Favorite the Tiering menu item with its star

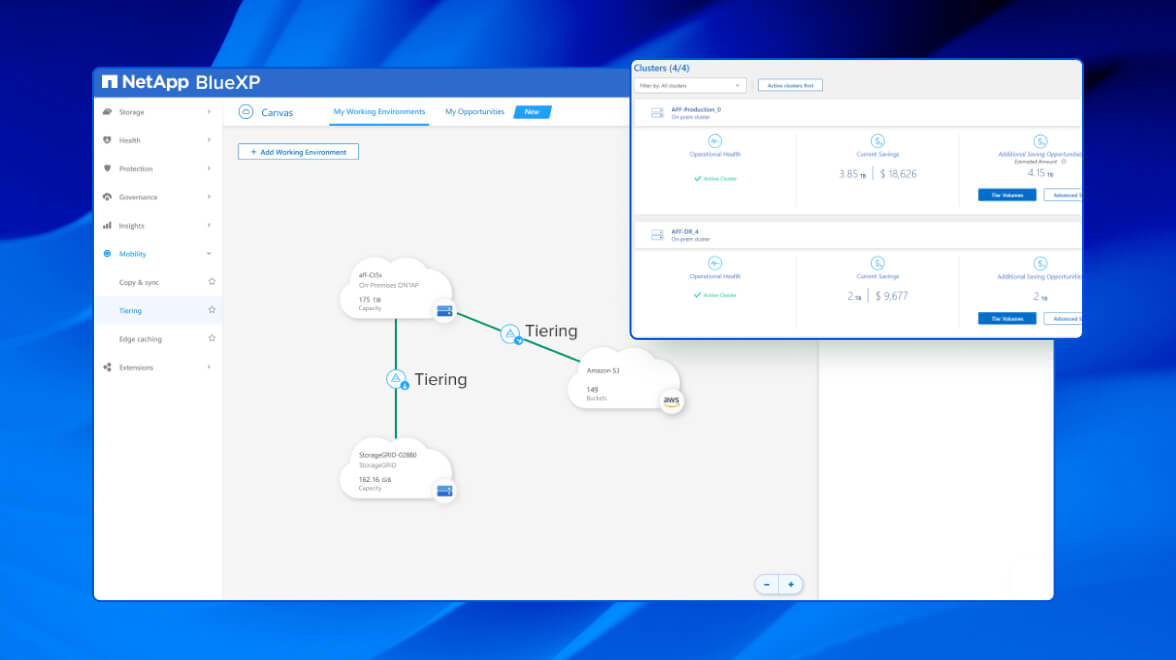point(211,310)
